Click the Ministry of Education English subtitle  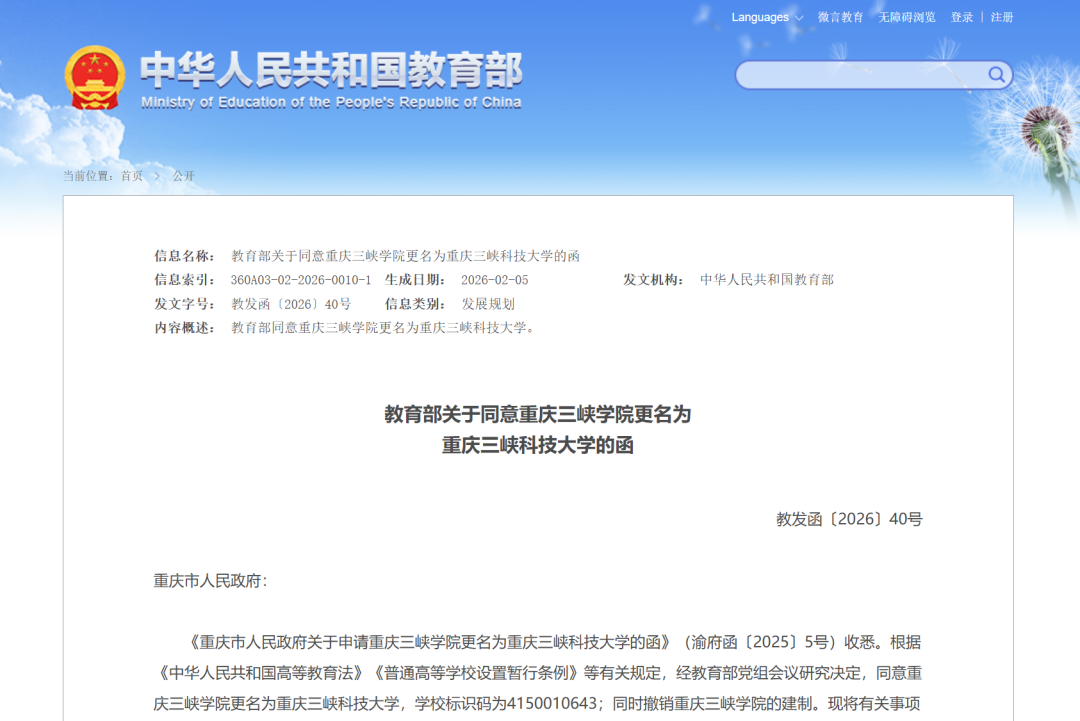(x=330, y=101)
